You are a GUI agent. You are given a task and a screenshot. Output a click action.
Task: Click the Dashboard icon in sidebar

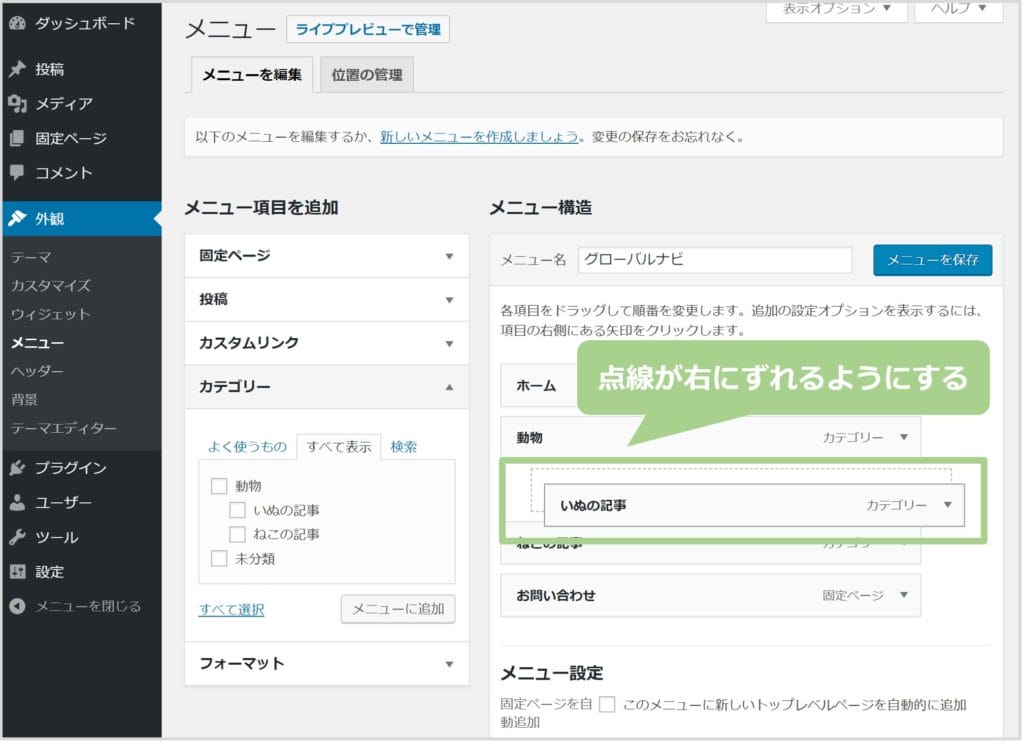[17, 23]
